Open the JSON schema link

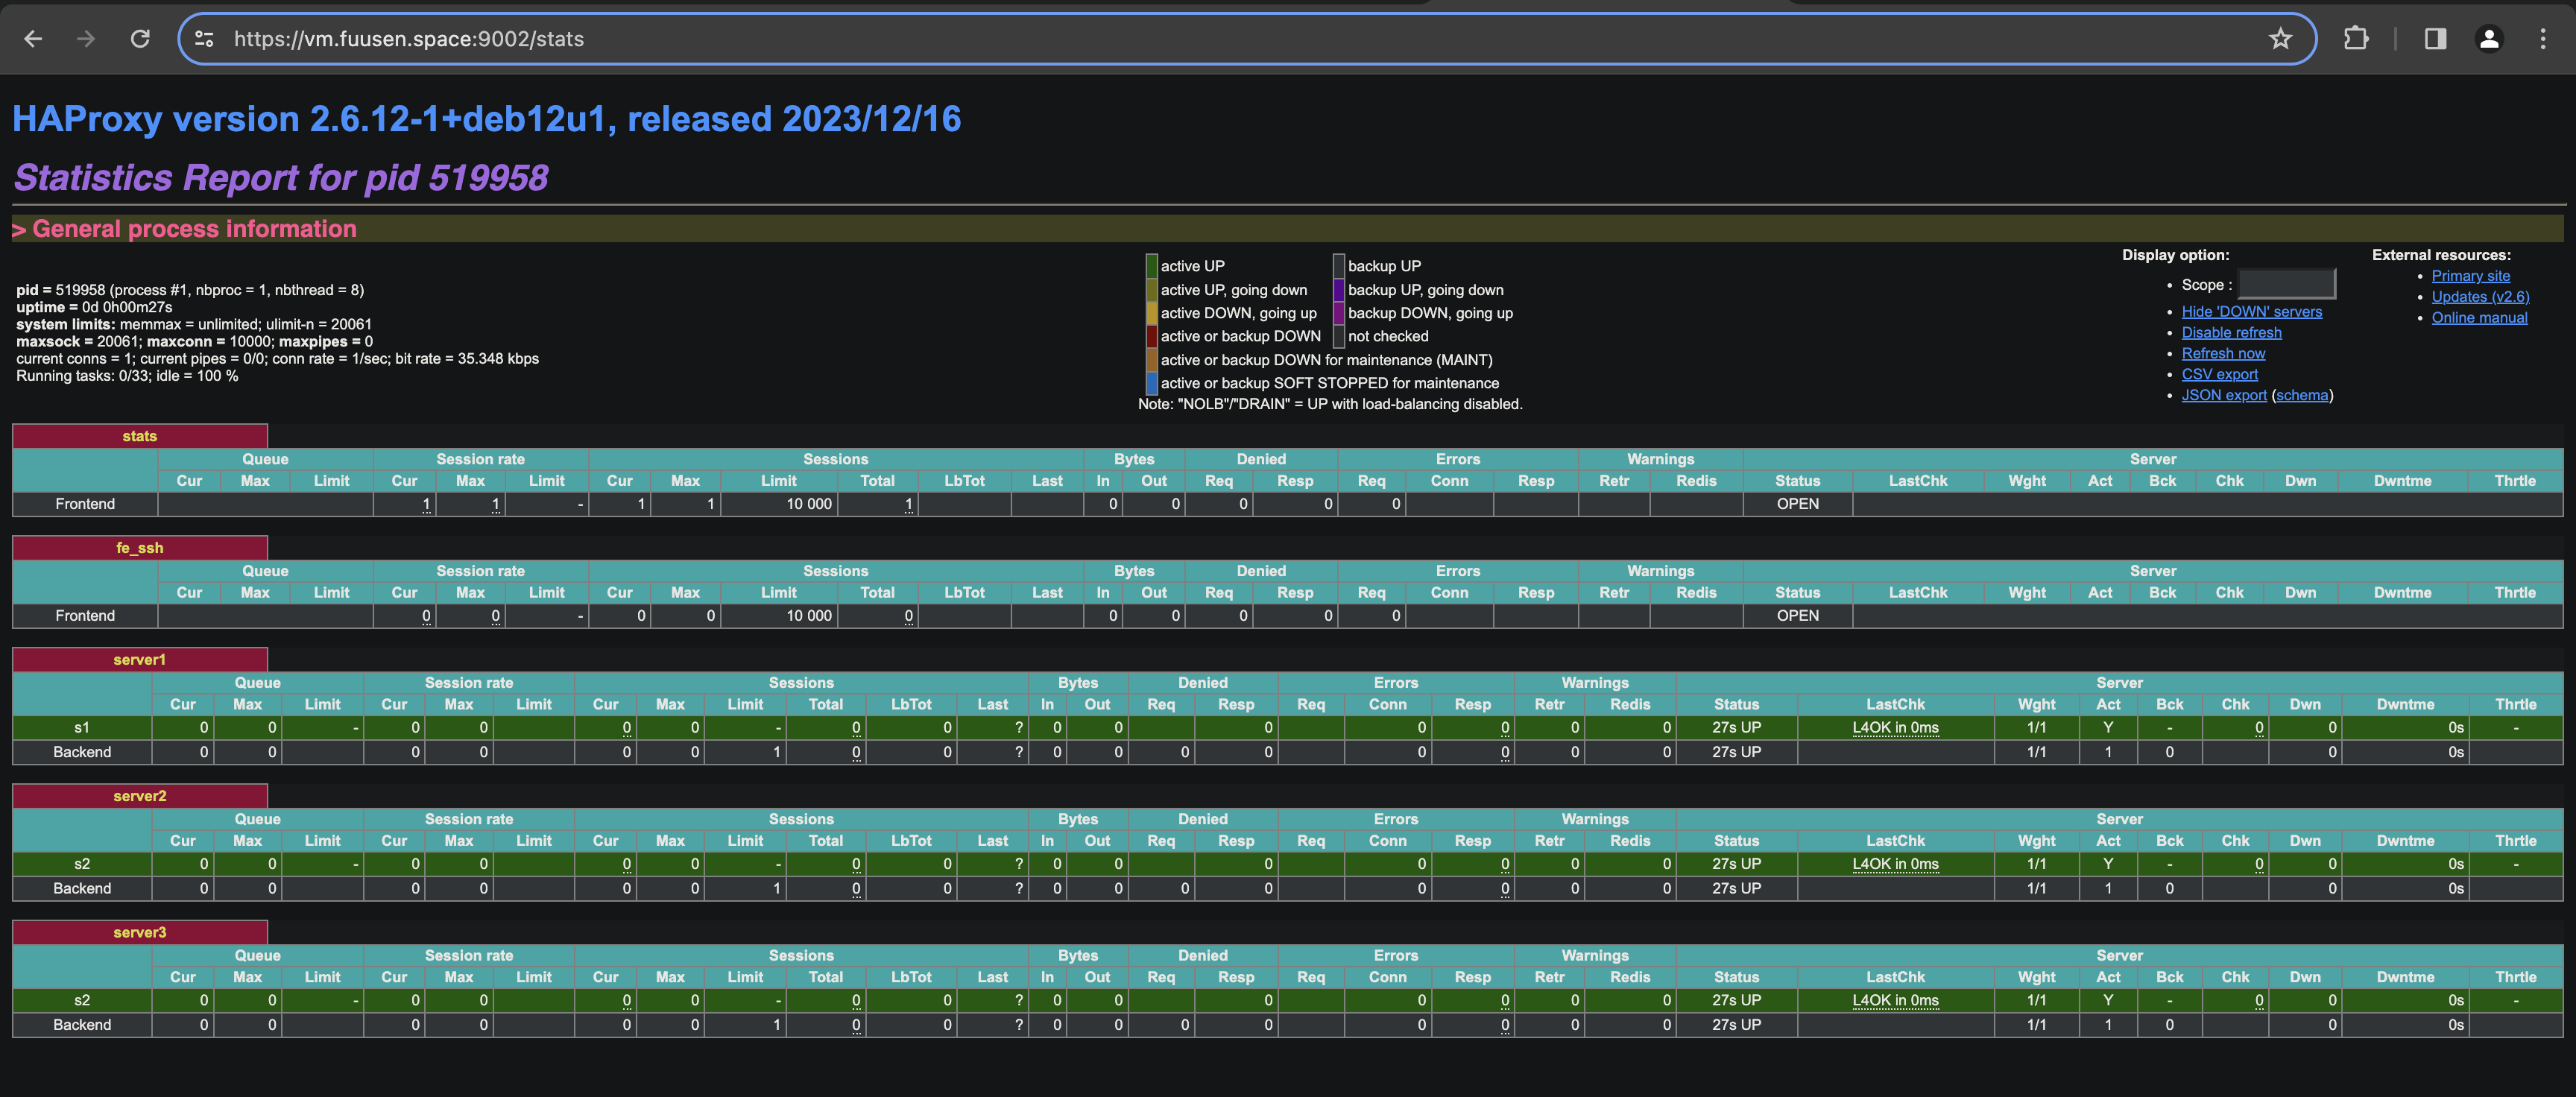point(2302,395)
